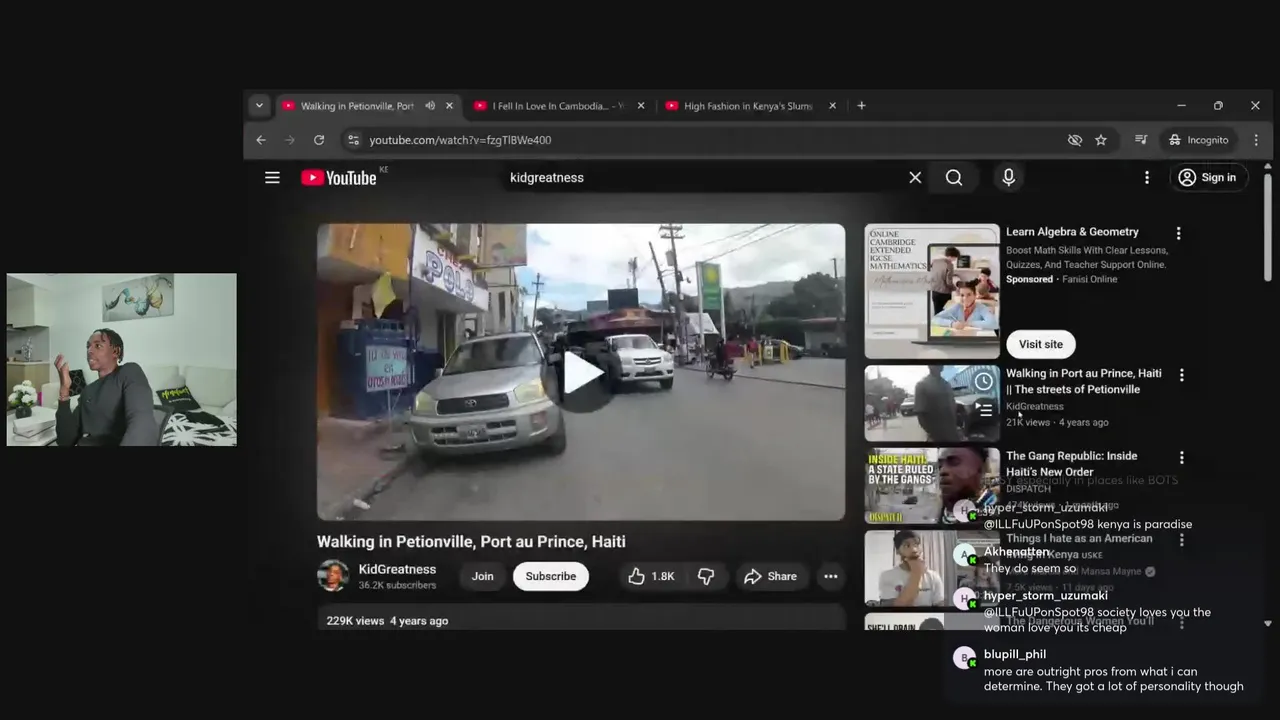Expand the tab search dropdown
This screenshot has height=720, width=1280.
click(259, 106)
